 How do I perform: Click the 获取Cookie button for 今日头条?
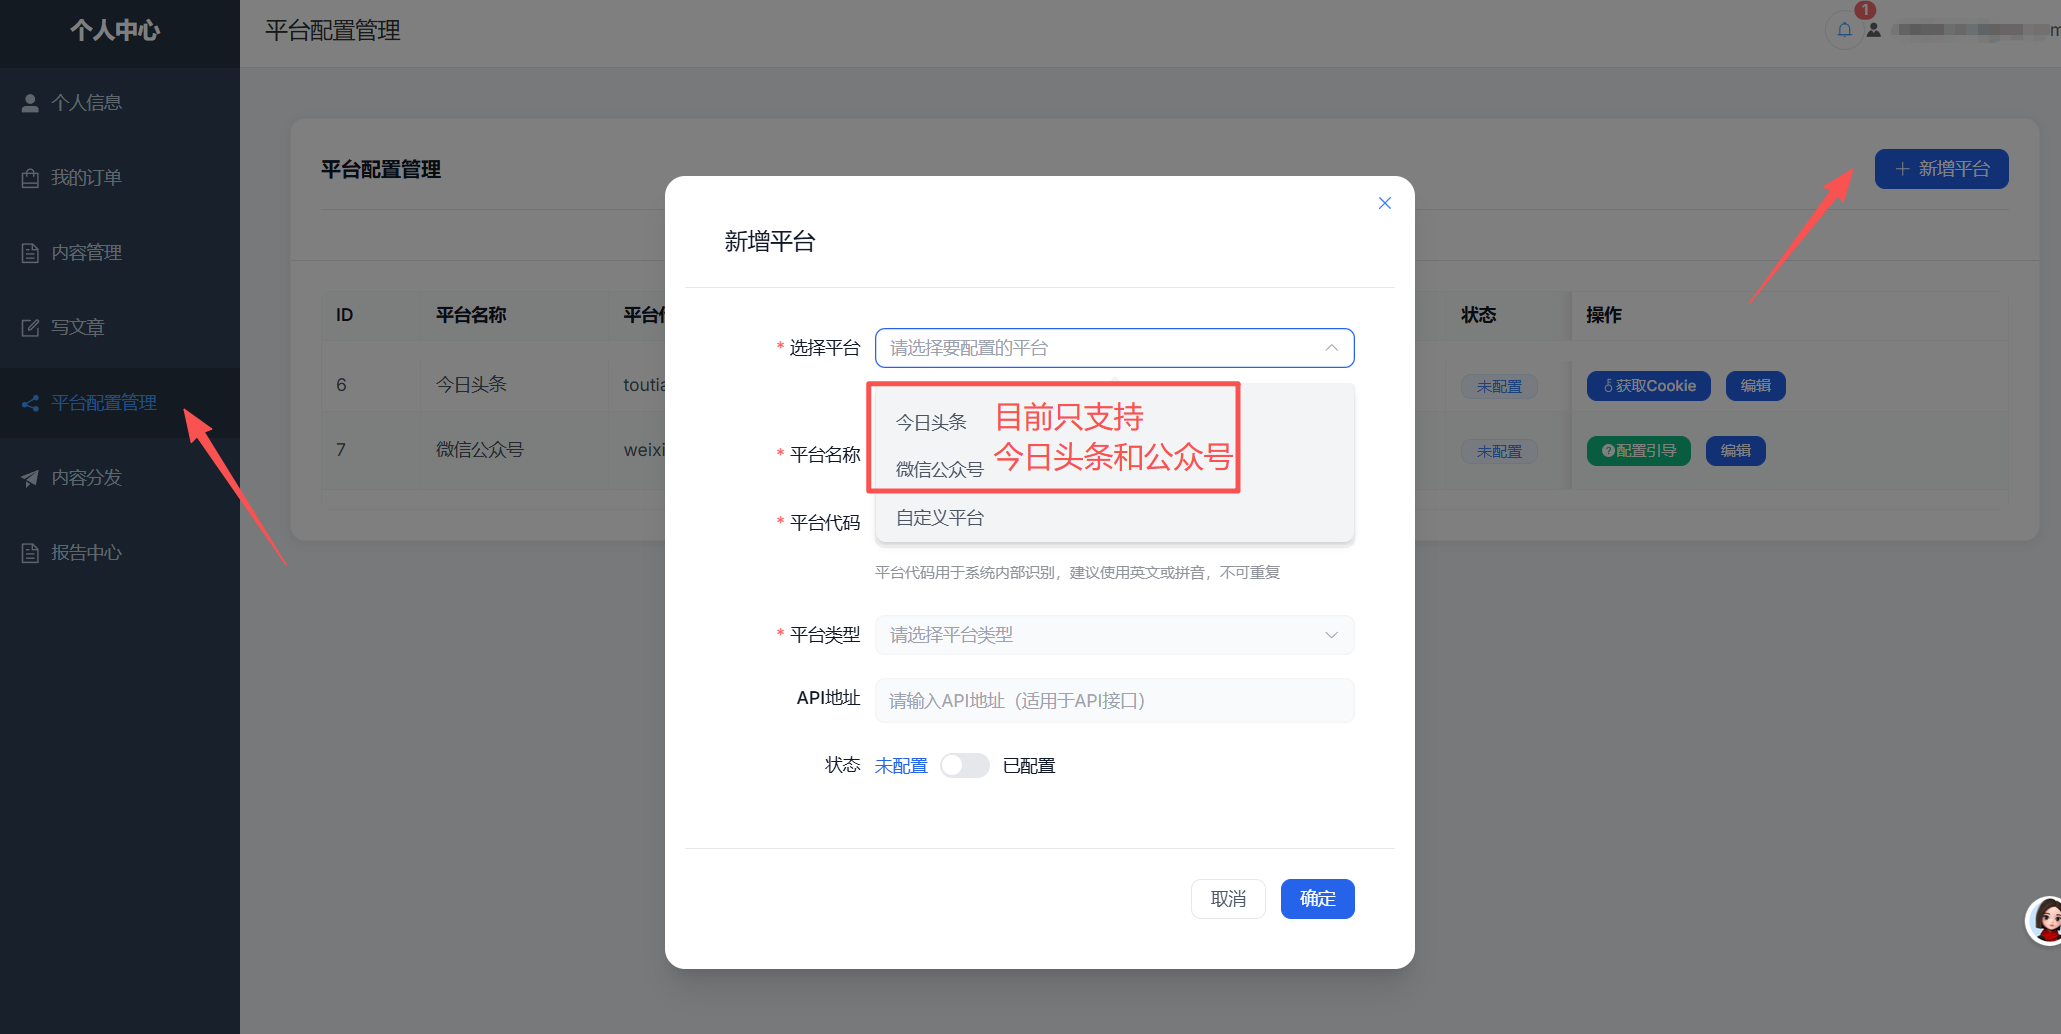[1649, 386]
